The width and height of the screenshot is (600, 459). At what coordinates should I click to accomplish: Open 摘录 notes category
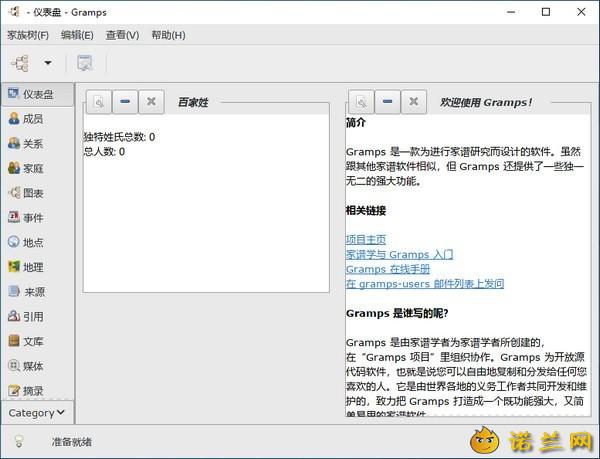(x=38, y=391)
